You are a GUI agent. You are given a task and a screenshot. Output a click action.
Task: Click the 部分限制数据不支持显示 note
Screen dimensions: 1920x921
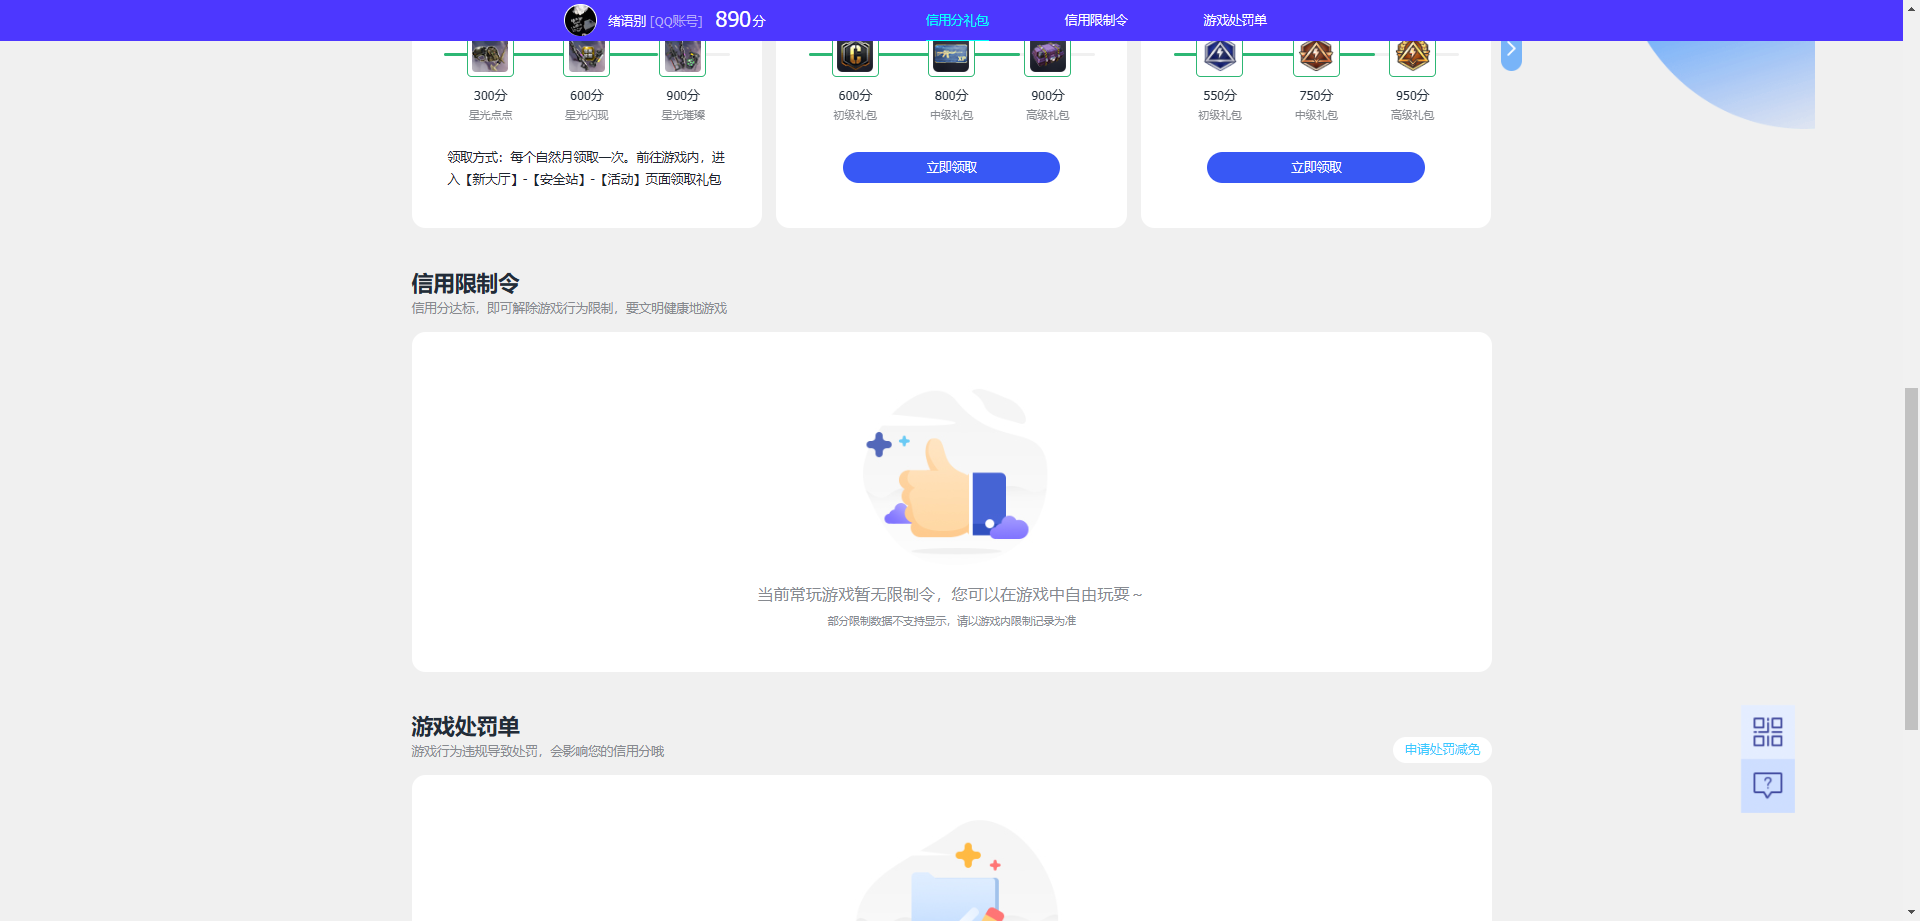point(951,621)
